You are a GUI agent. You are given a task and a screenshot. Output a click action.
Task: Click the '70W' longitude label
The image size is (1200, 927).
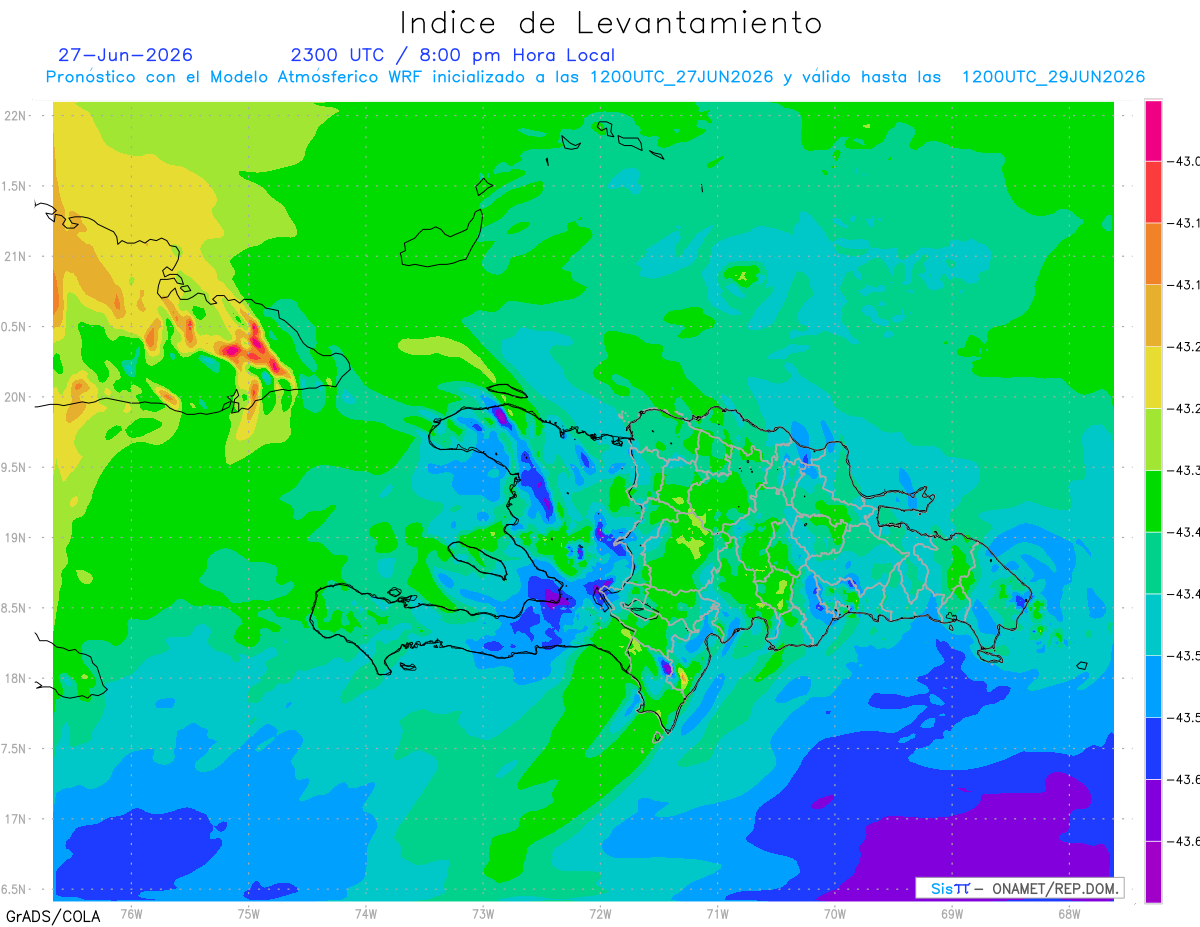(835, 913)
